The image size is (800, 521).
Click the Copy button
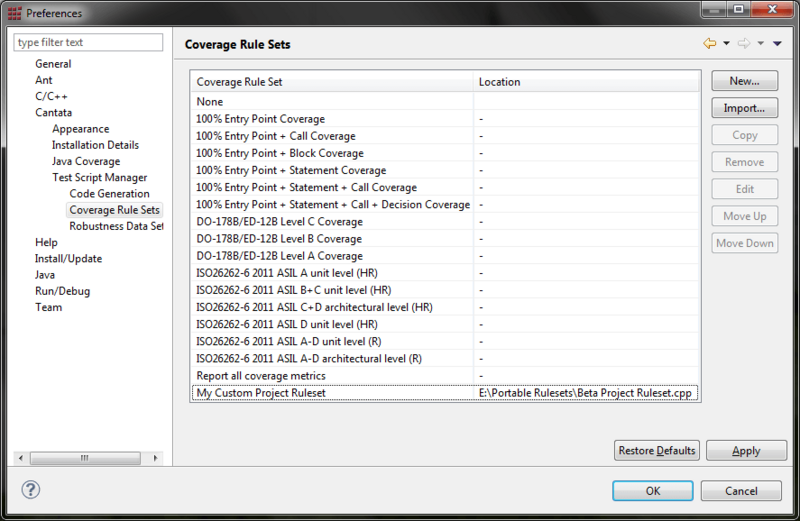744,135
